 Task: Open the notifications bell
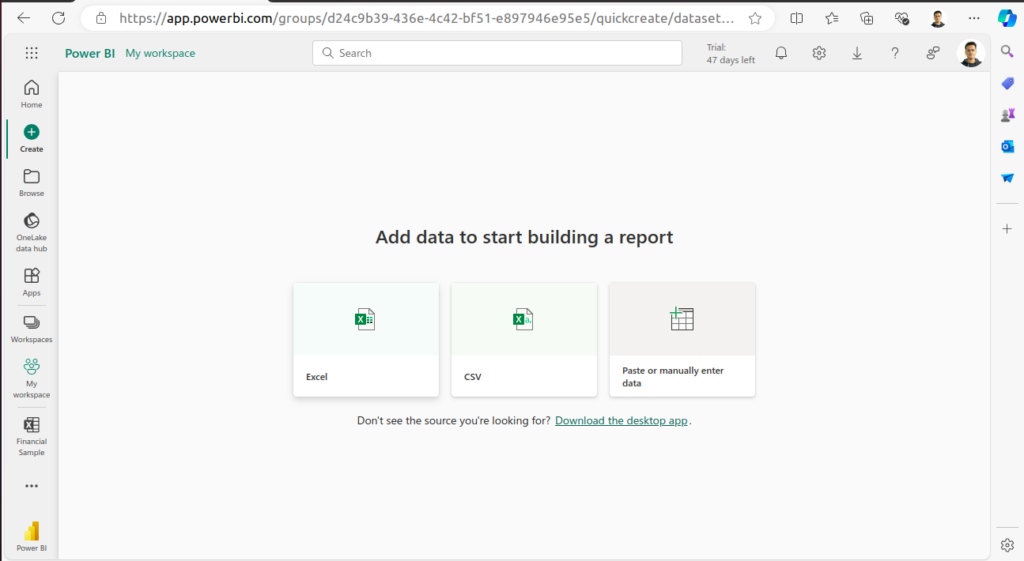(x=781, y=53)
